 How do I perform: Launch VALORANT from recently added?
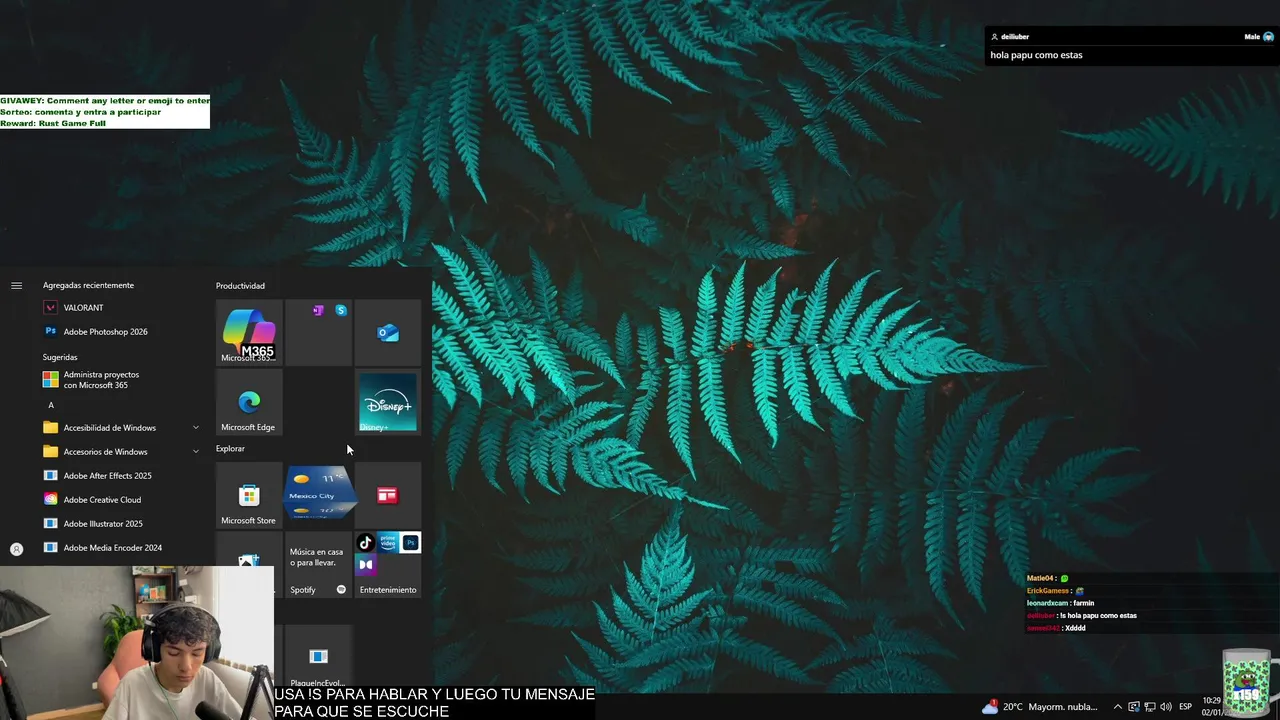coord(120,308)
